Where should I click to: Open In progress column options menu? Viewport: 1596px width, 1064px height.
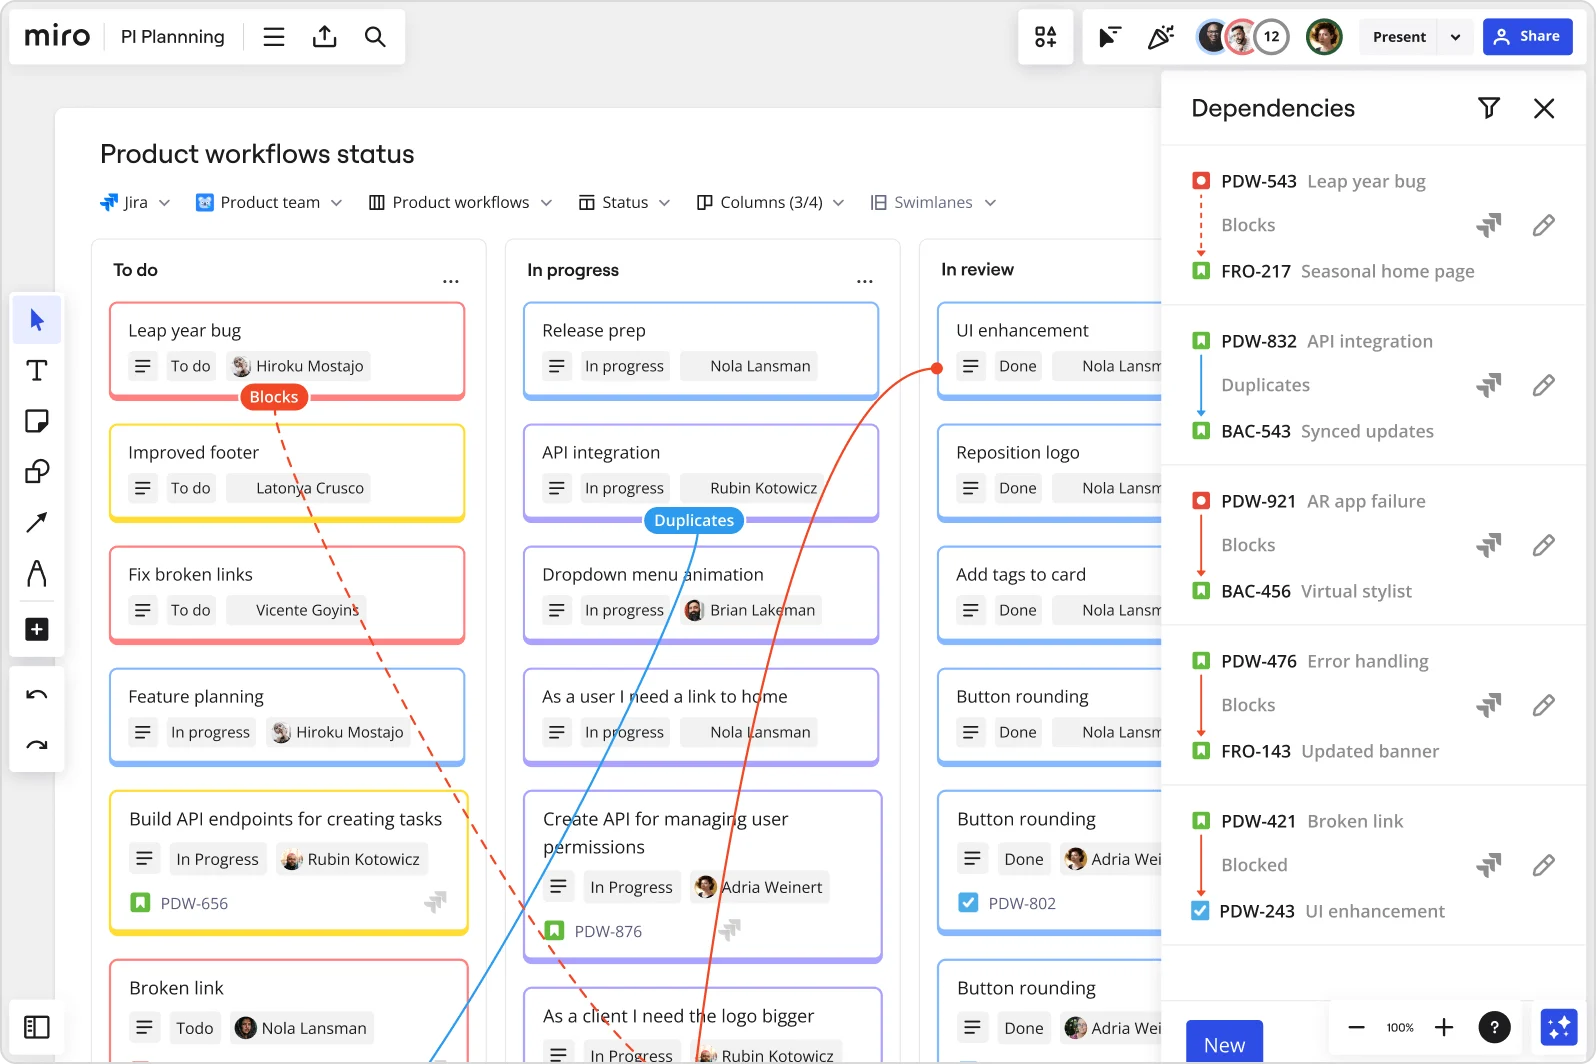pos(865,281)
